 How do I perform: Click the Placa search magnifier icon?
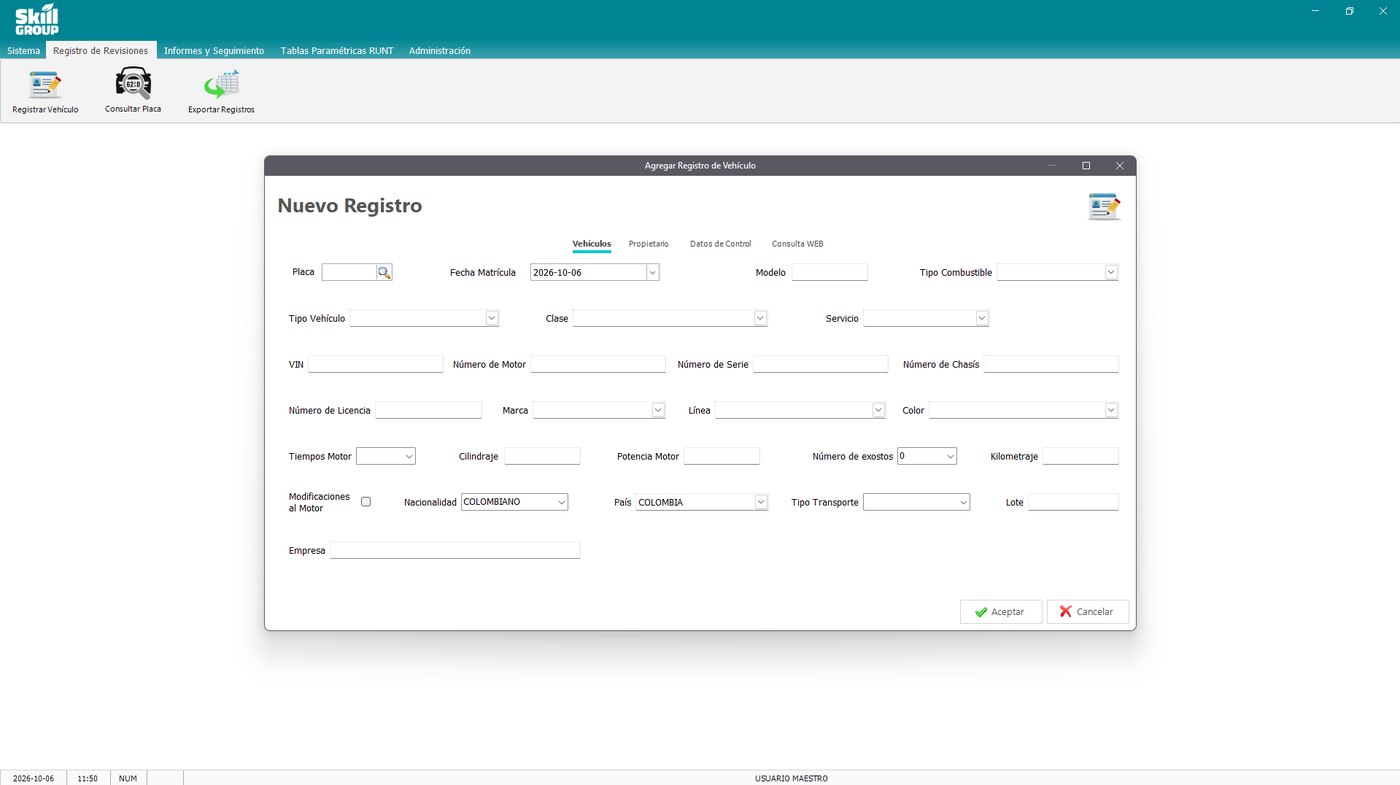(384, 272)
